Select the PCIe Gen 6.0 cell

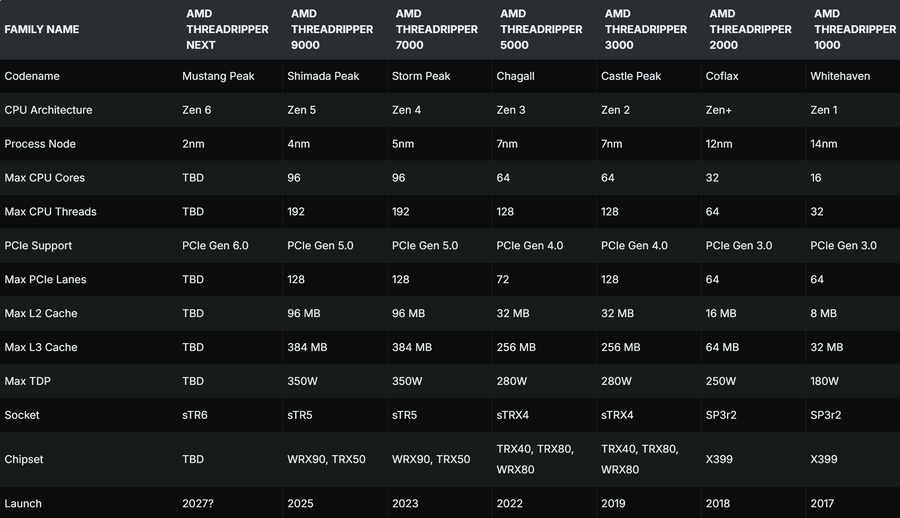pos(215,246)
